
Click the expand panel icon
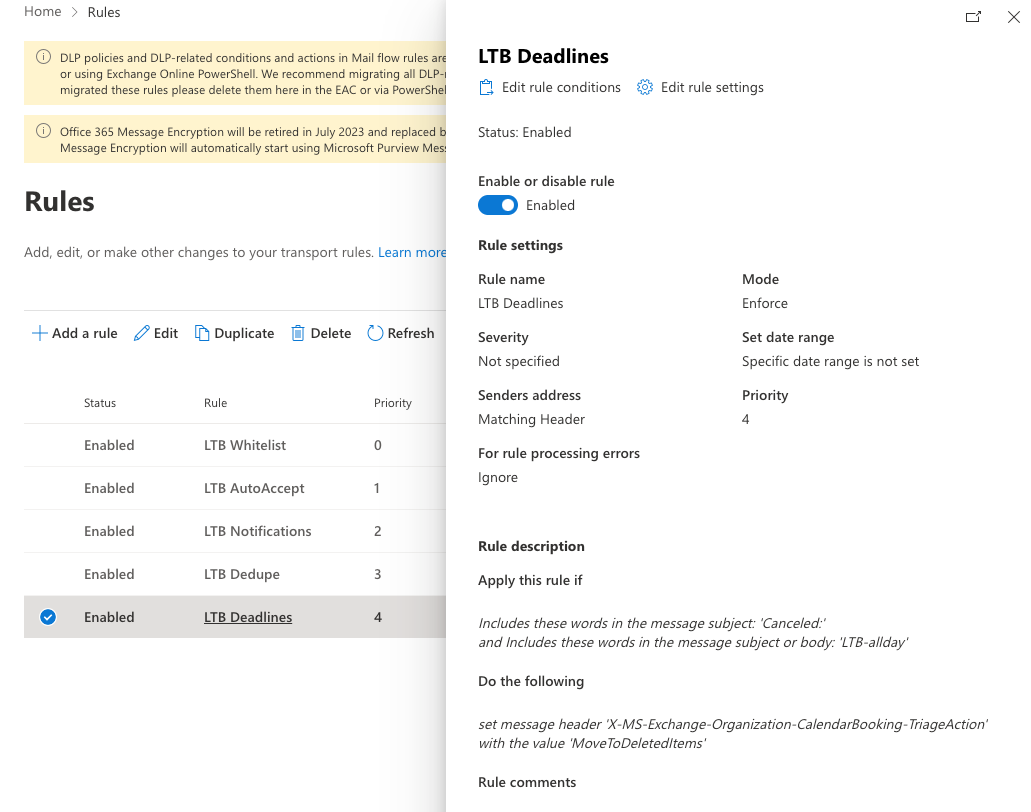[973, 17]
